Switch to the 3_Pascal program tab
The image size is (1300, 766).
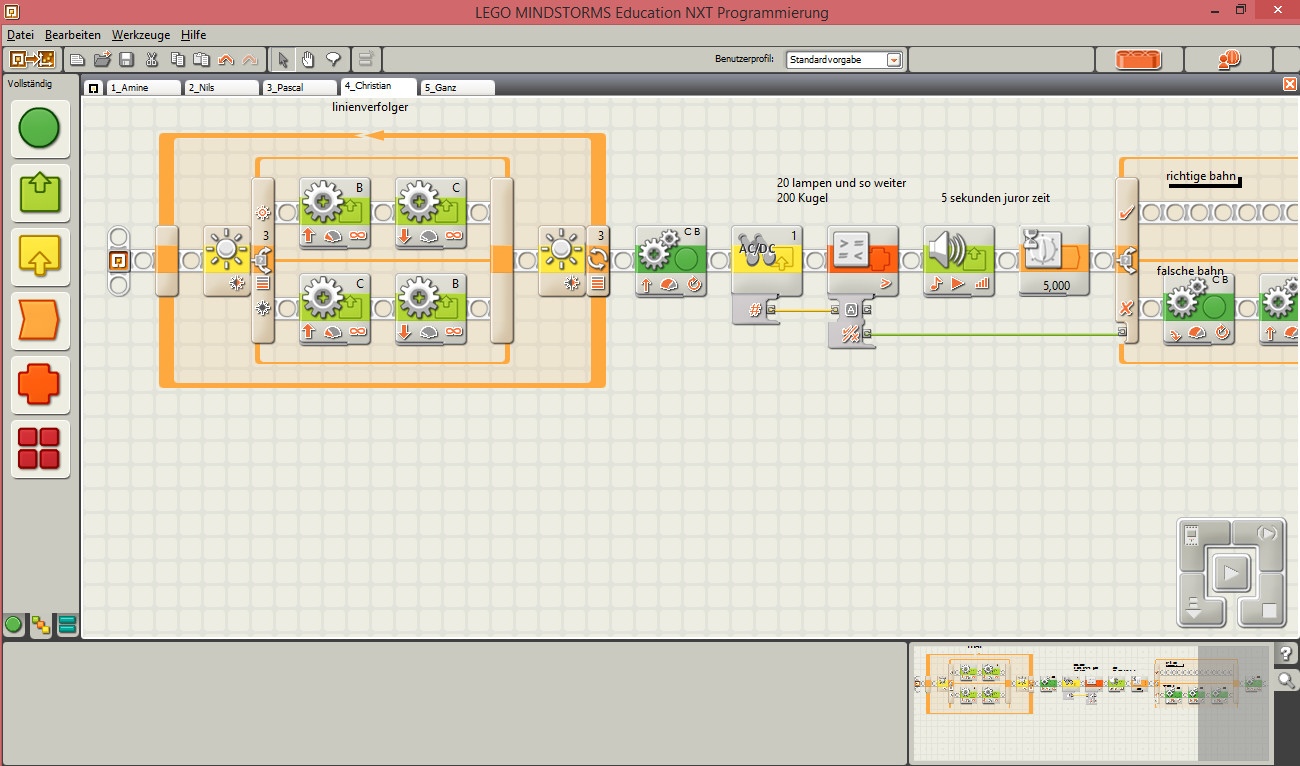pyautogui.click(x=299, y=88)
